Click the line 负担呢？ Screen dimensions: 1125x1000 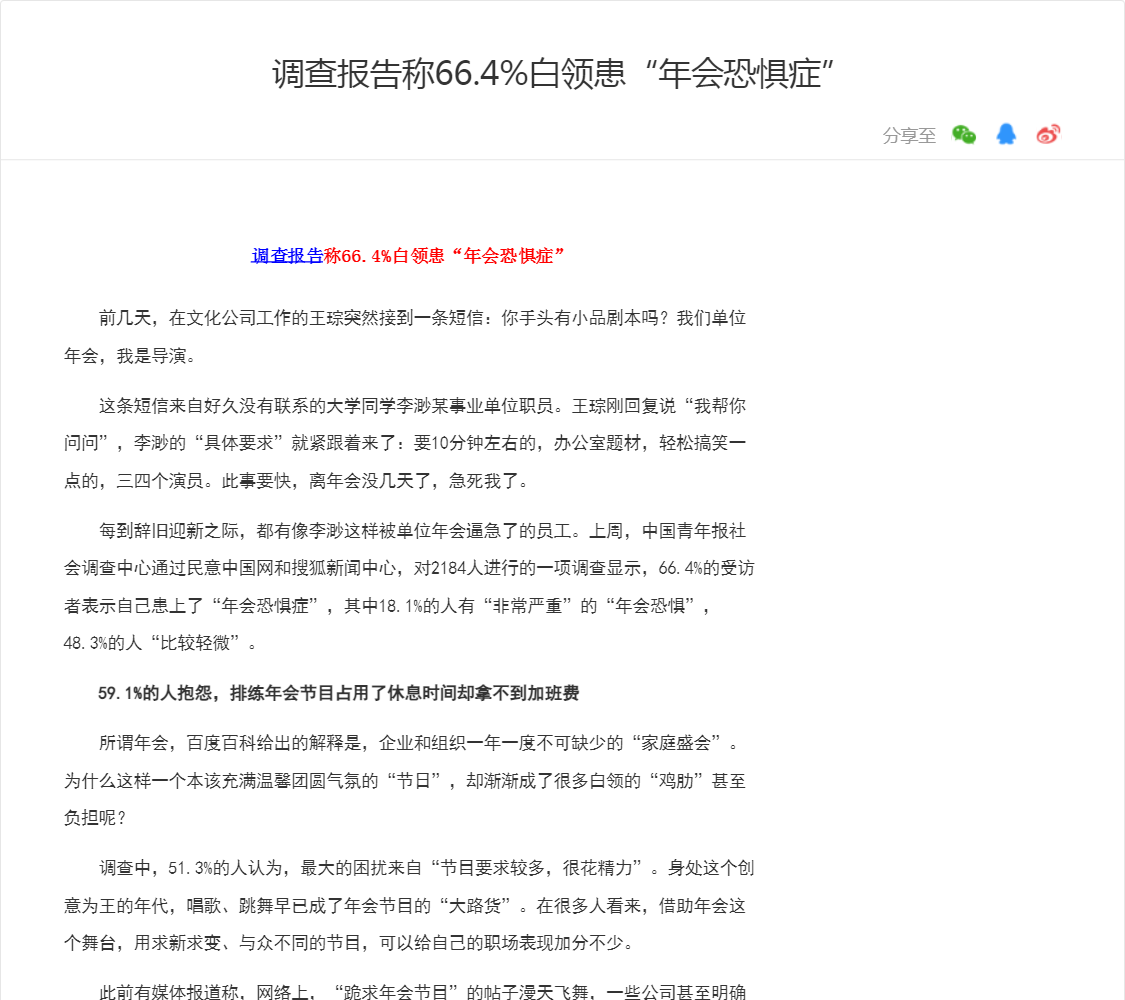pos(95,818)
